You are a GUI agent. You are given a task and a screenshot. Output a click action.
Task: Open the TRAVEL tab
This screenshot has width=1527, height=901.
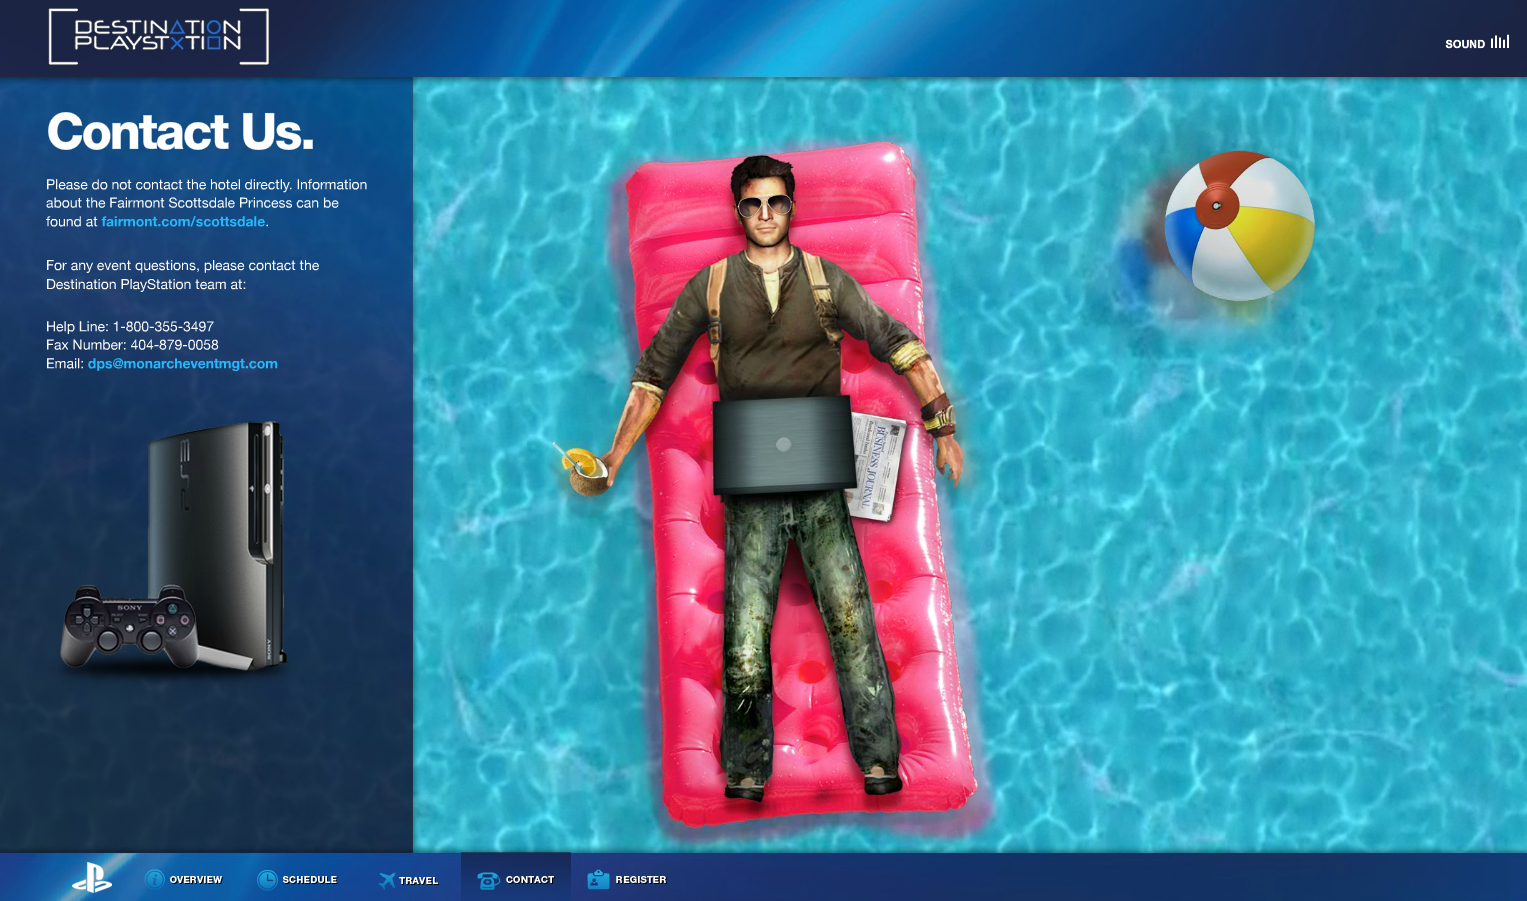(x=408, y=880)
